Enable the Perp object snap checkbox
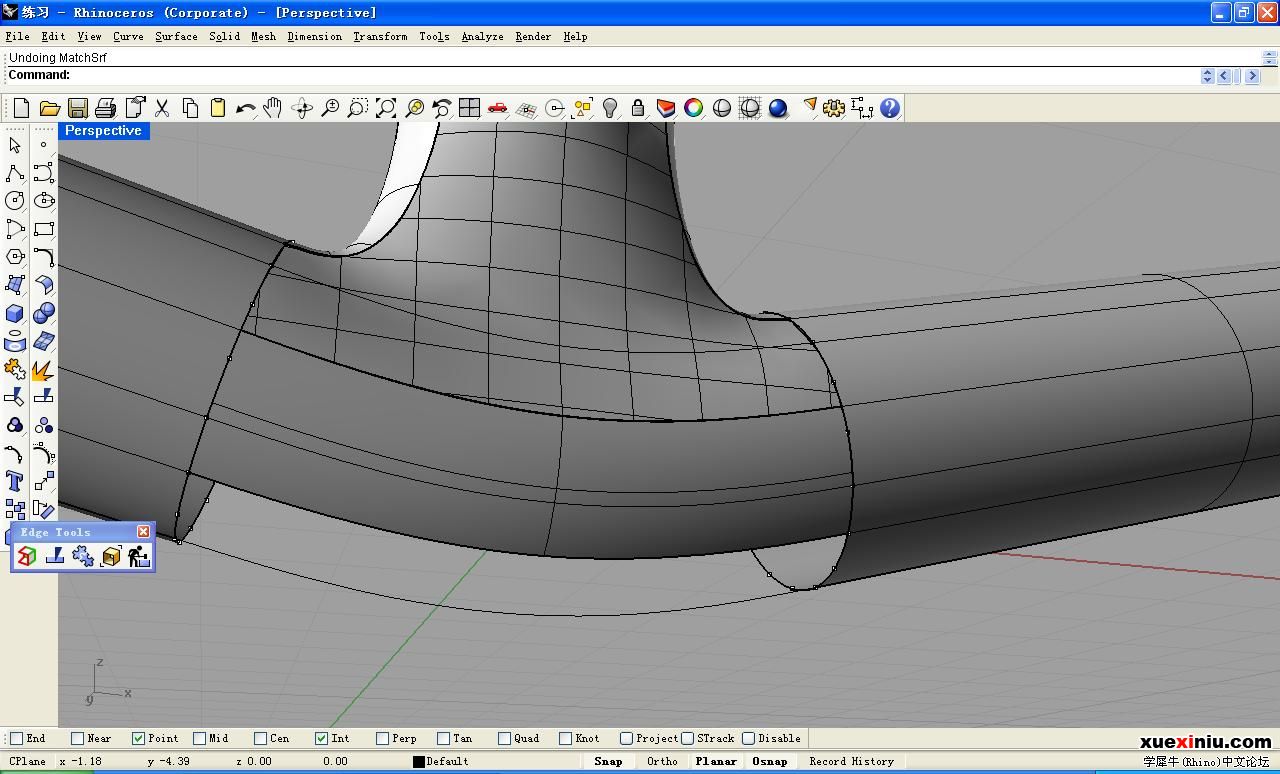Viewport: 1280px width, 774px height. (383, 739)
